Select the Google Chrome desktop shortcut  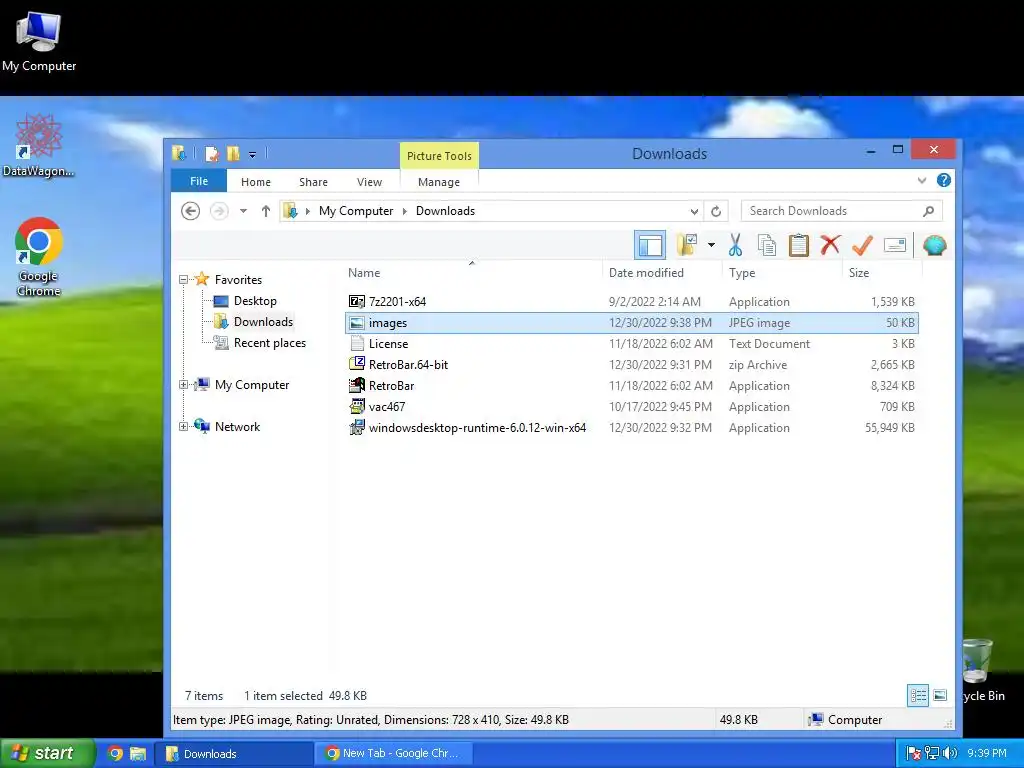tap(39, 257)
